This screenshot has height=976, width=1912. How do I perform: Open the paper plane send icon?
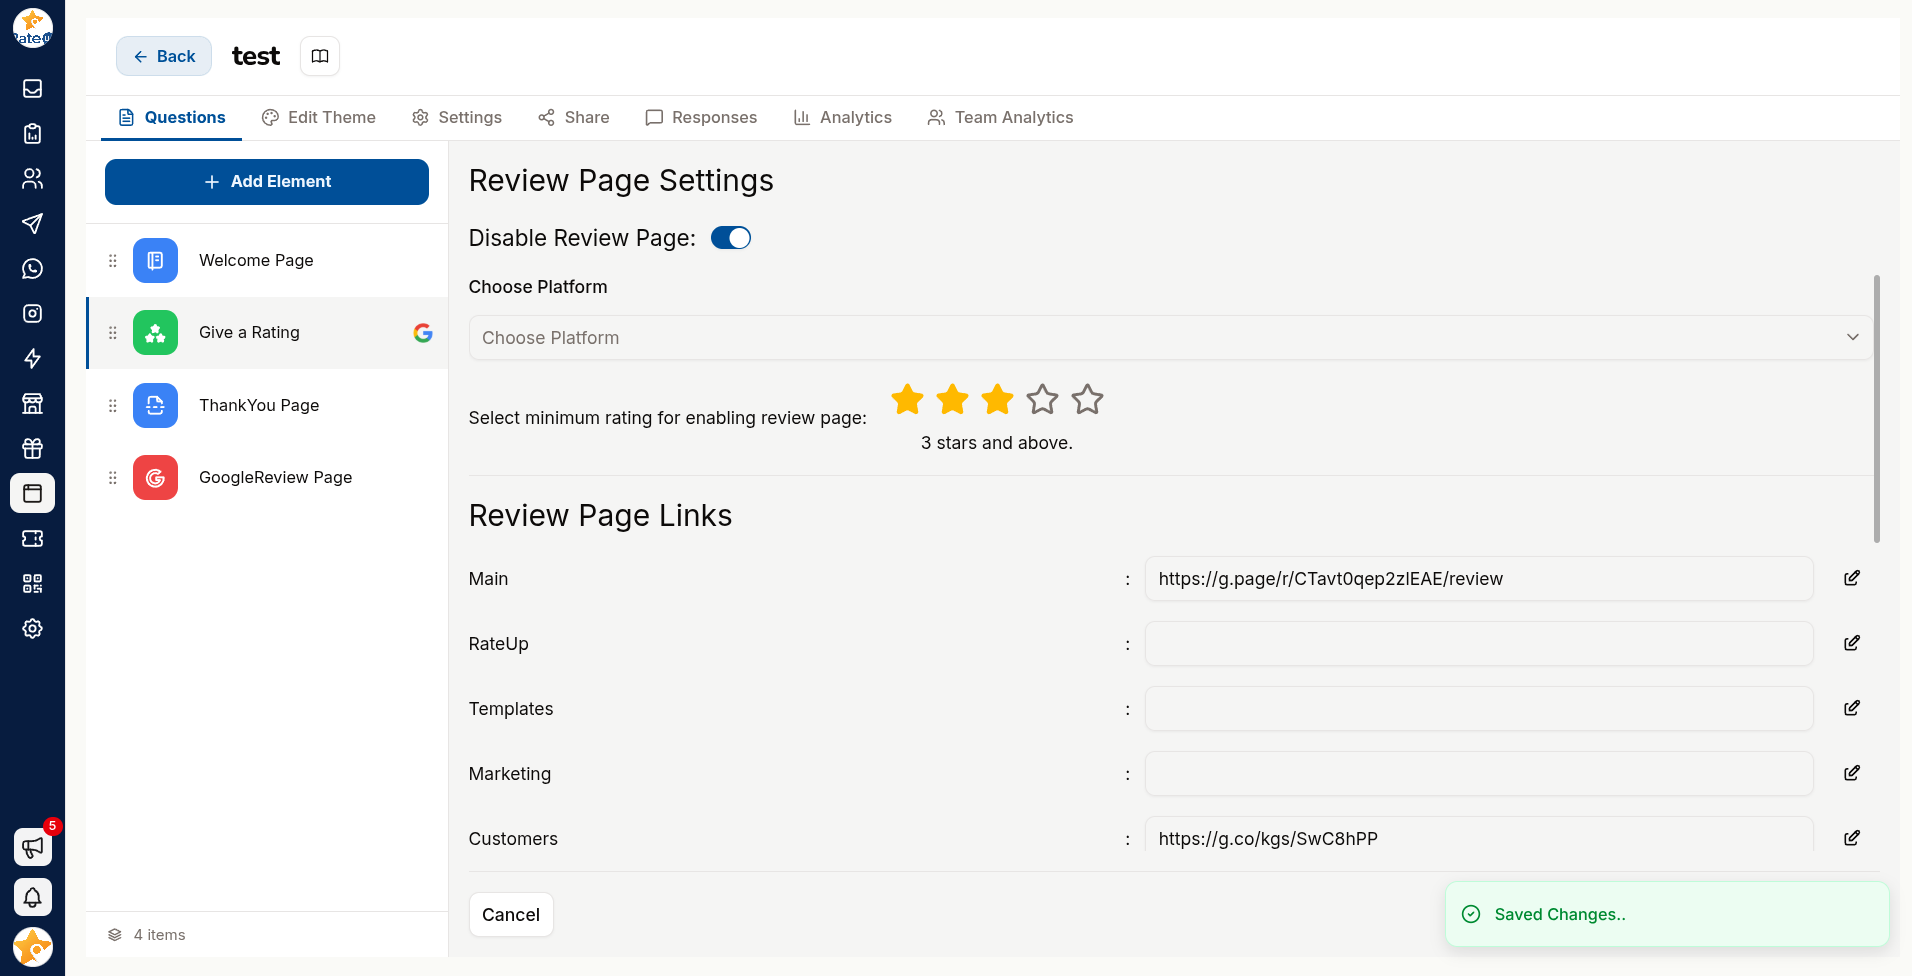tap(32, 224)
